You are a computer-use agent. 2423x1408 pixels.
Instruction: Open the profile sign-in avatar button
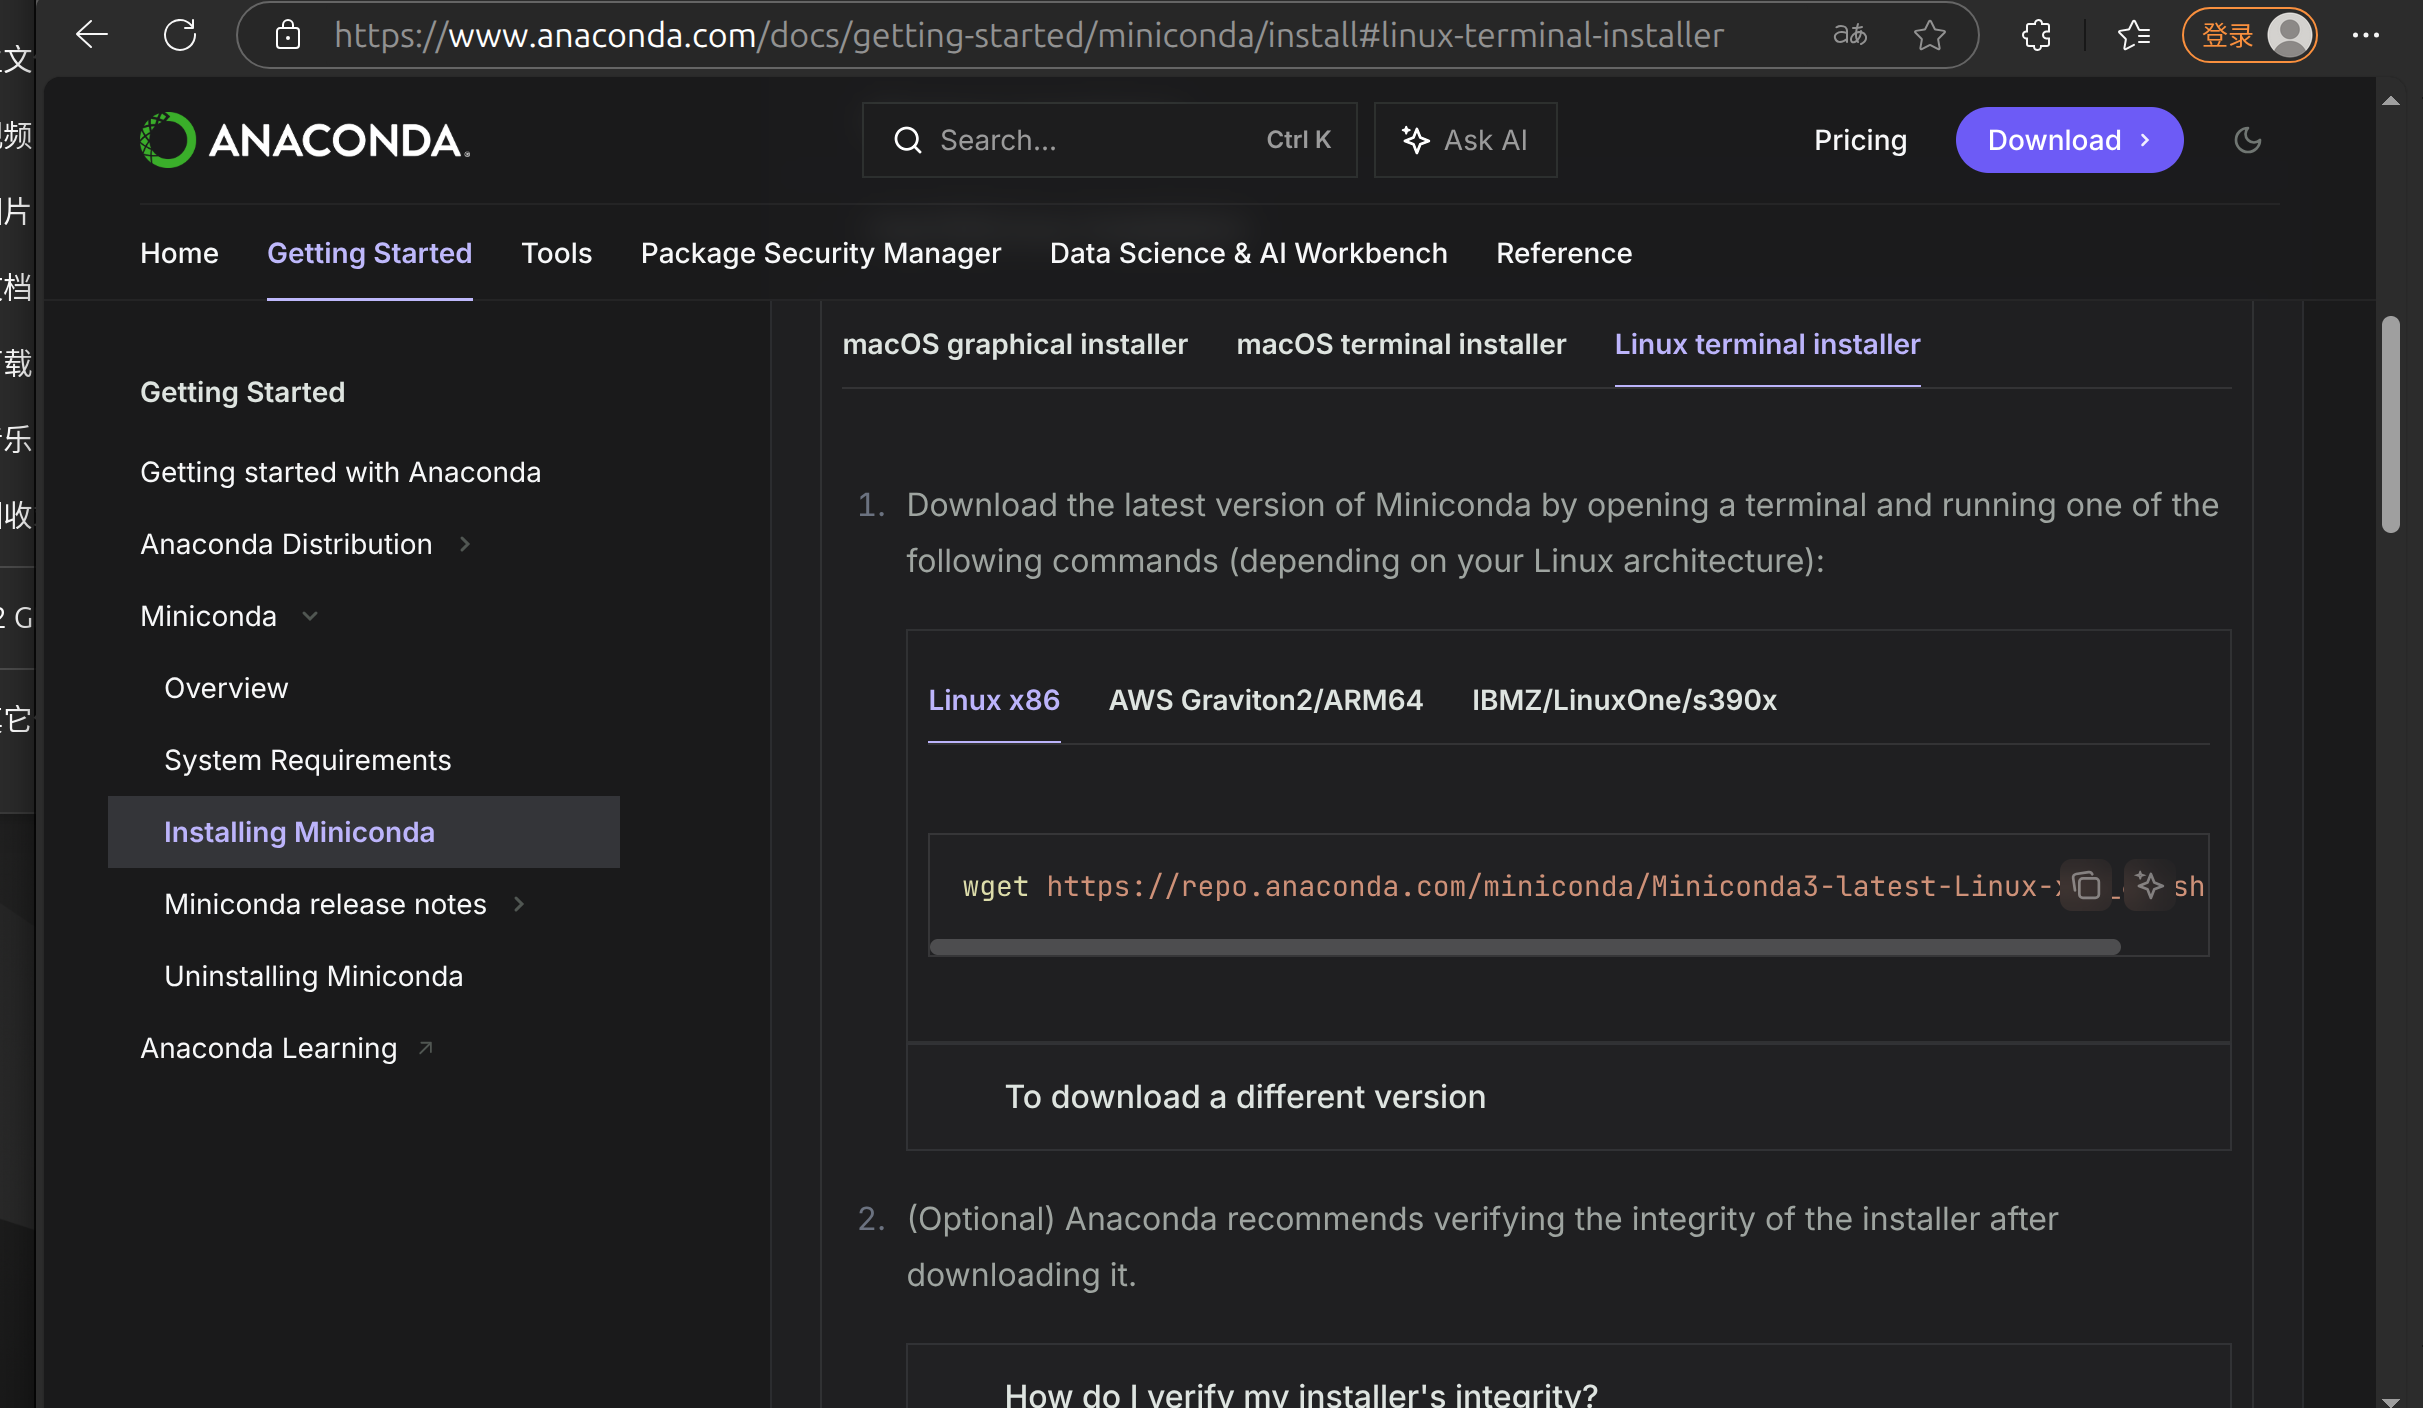2249,35
